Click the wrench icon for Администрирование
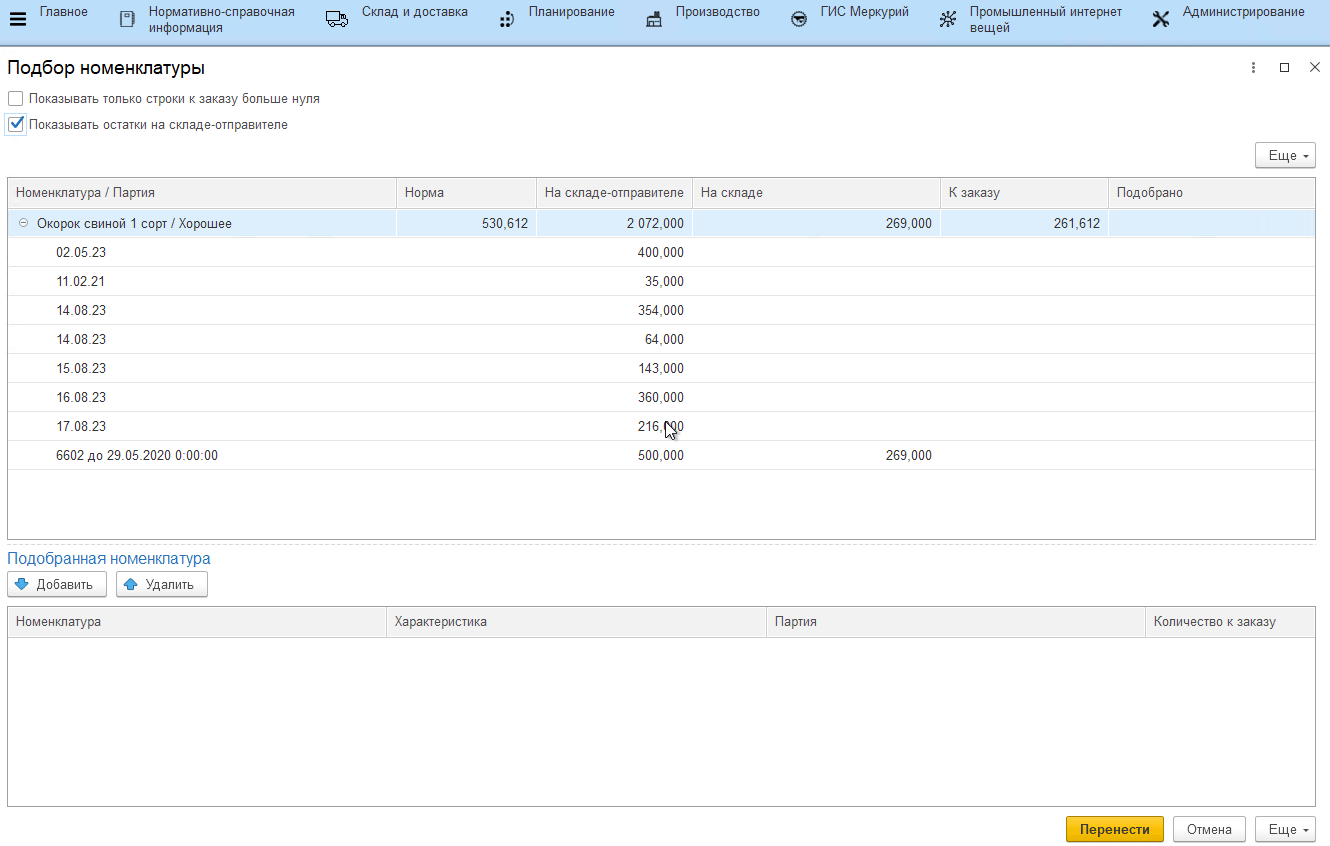Image resolution: width=1330 pixels, height=846 pixels. (1160, 19)
